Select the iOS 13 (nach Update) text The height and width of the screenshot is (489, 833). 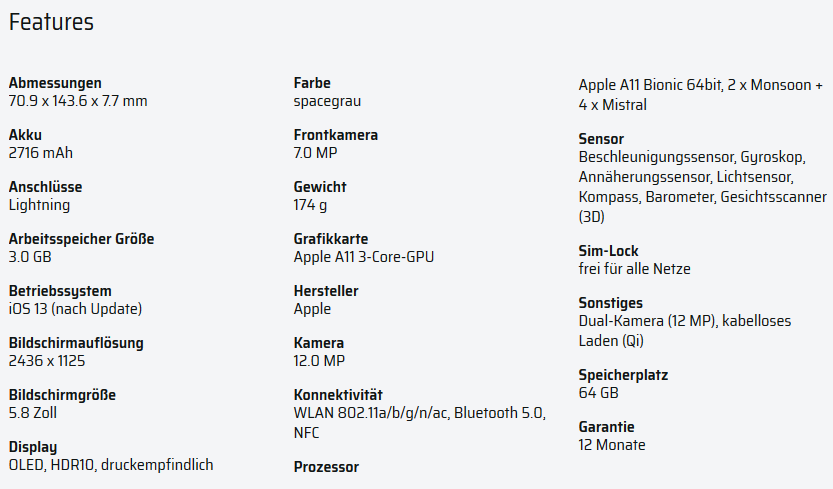75,309
